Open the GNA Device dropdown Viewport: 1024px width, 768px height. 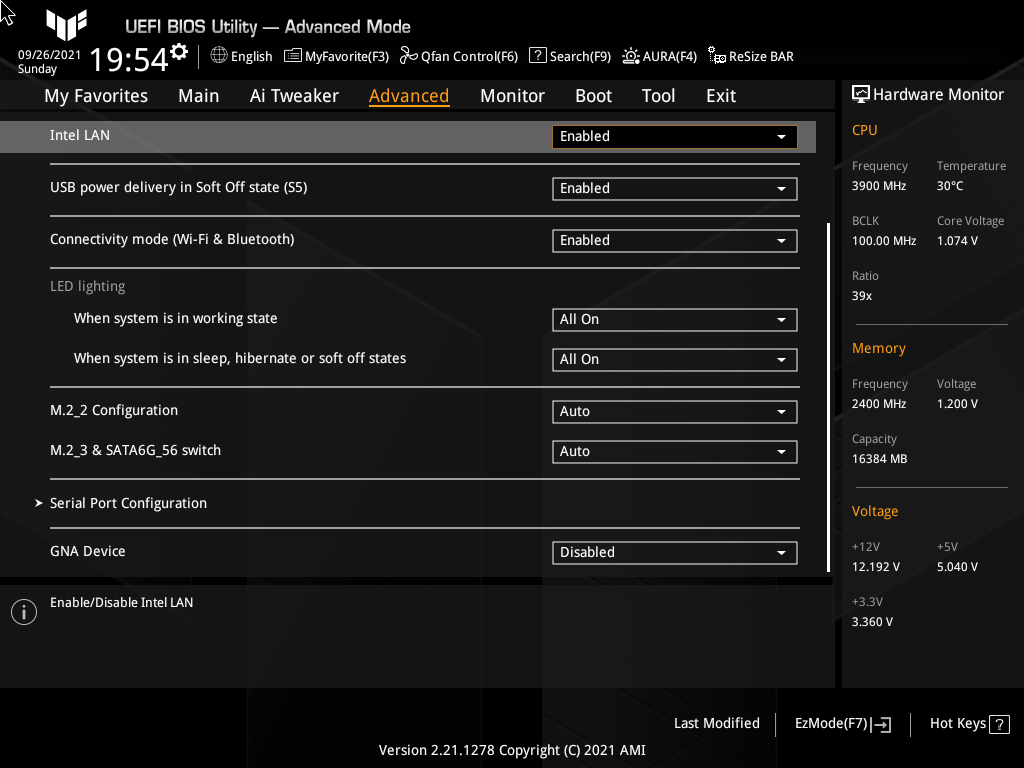(x=674, y=552)
